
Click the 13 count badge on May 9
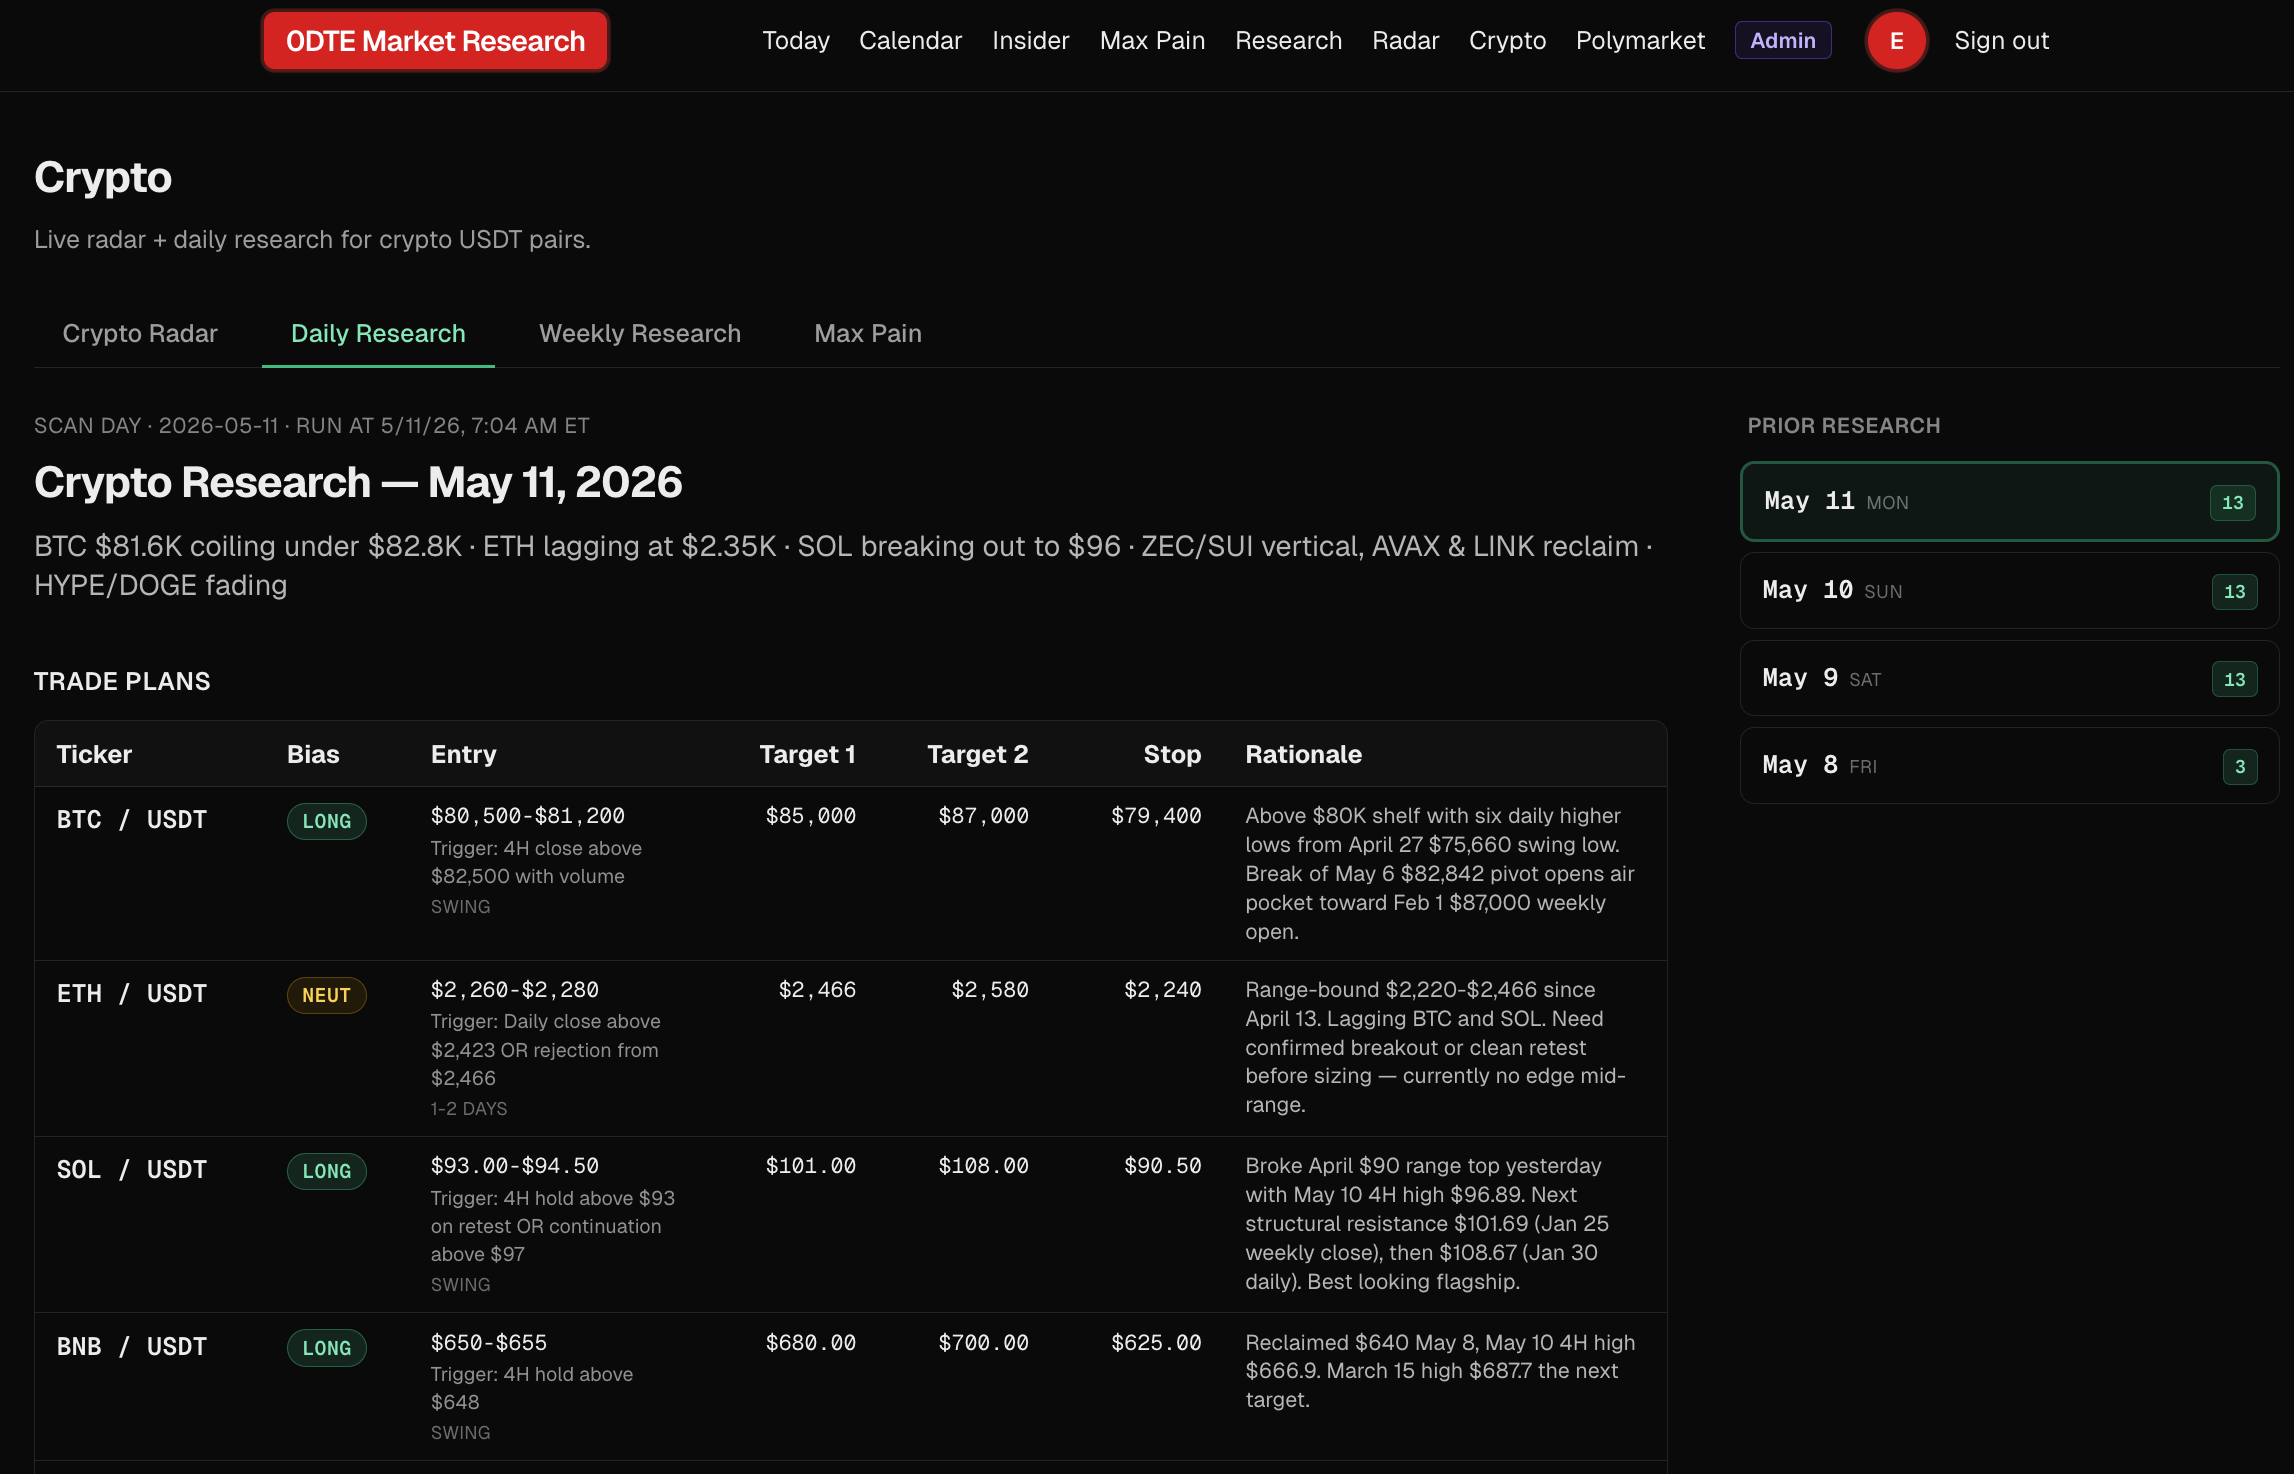pos(2234,680)
